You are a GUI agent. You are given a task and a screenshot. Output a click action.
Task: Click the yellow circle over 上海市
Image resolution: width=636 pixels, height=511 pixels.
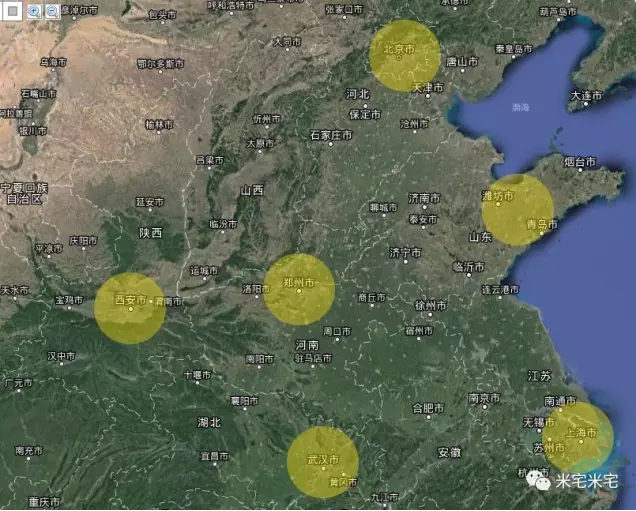[x=578, y=437]
